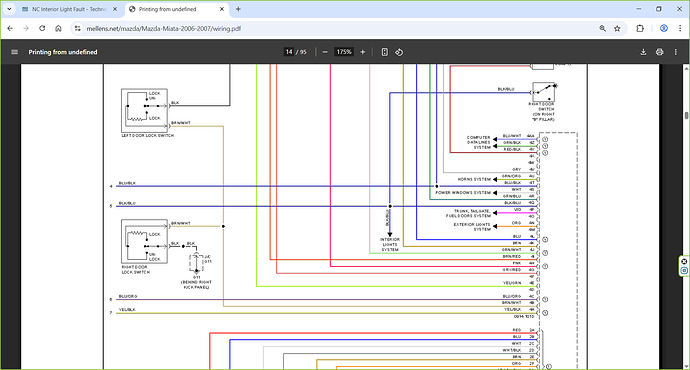
Task: Rotate the document counterclockwise
Action: (x=399, y=52)
